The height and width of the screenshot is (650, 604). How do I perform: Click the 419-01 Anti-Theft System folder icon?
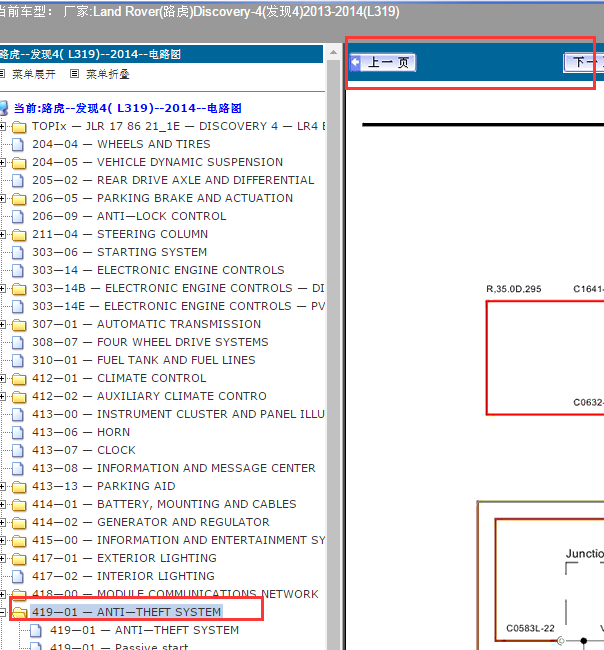pyautogui.click(x=19, y=613)
